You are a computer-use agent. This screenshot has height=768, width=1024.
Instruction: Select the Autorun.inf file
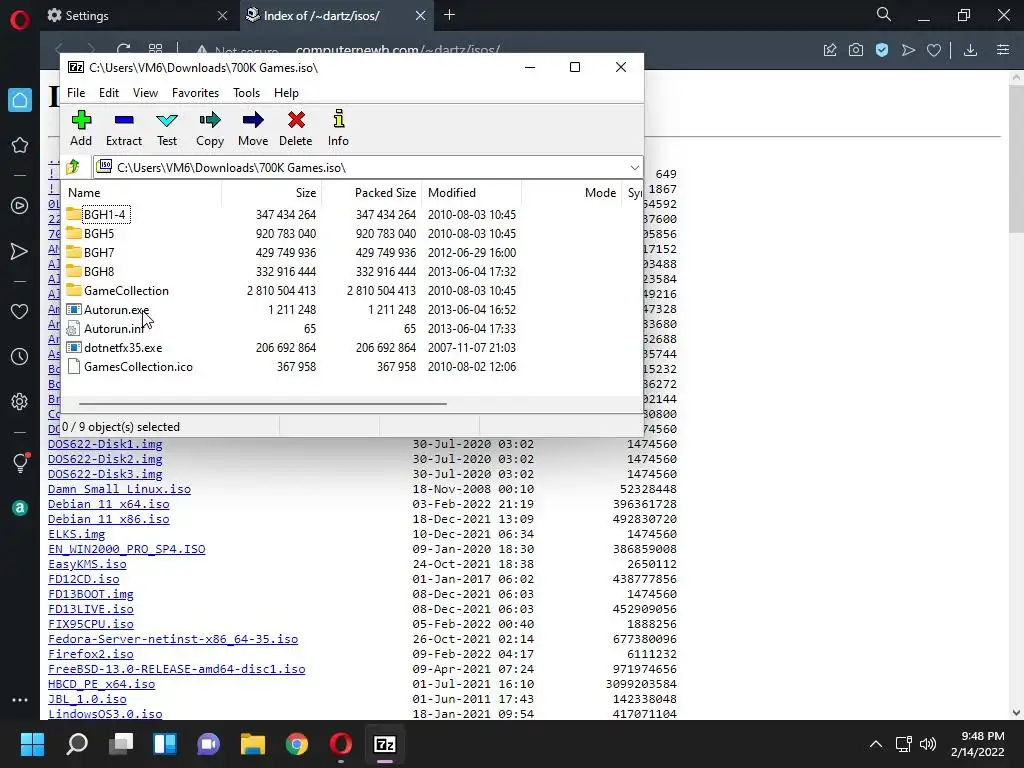[114, 328]
